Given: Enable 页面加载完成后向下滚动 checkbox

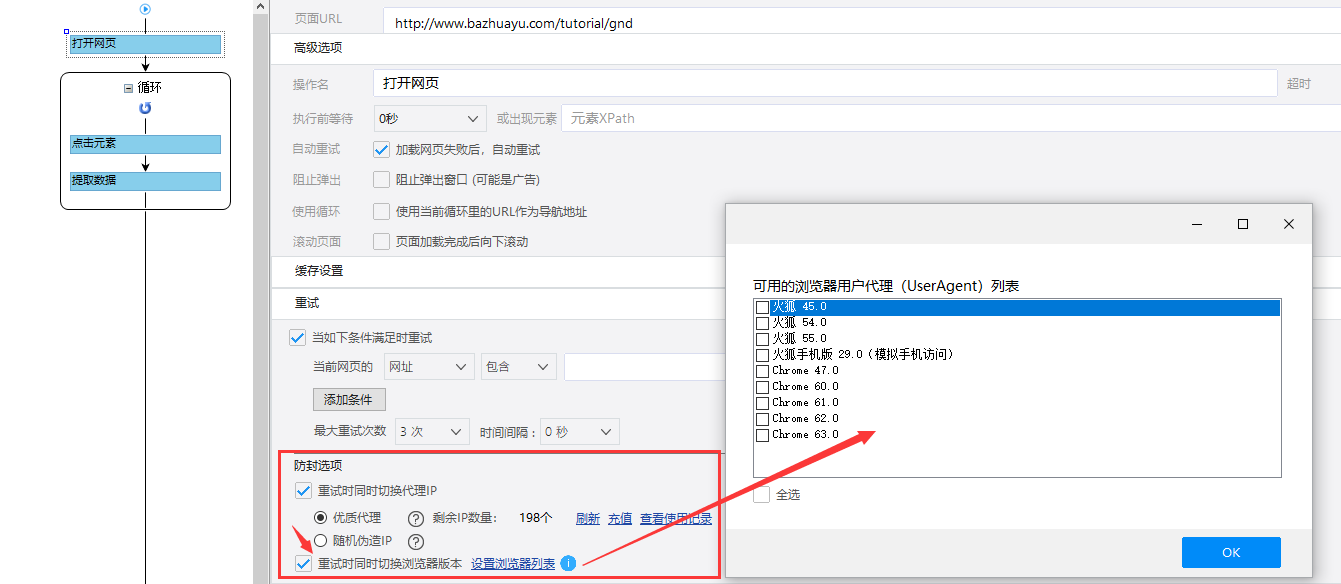Looking at the screenshot, I should 381,241.
